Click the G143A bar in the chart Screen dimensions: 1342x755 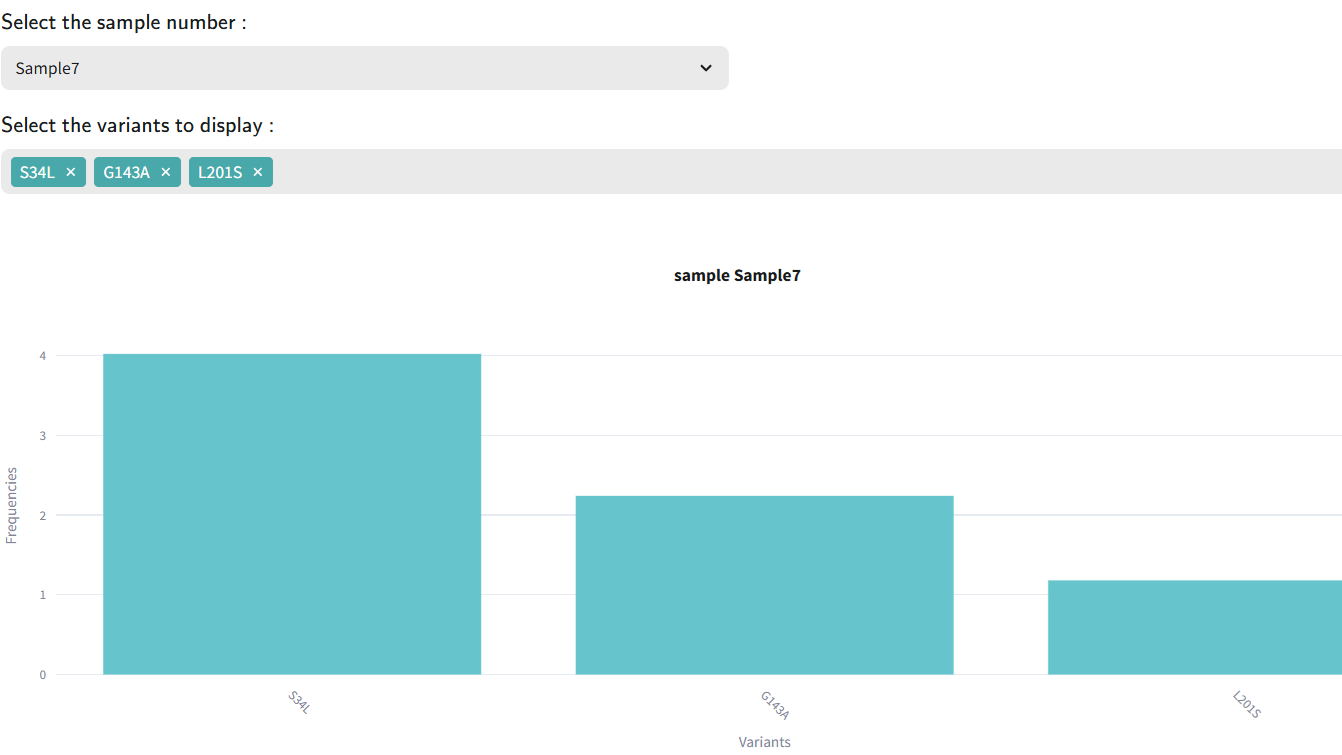764,585
